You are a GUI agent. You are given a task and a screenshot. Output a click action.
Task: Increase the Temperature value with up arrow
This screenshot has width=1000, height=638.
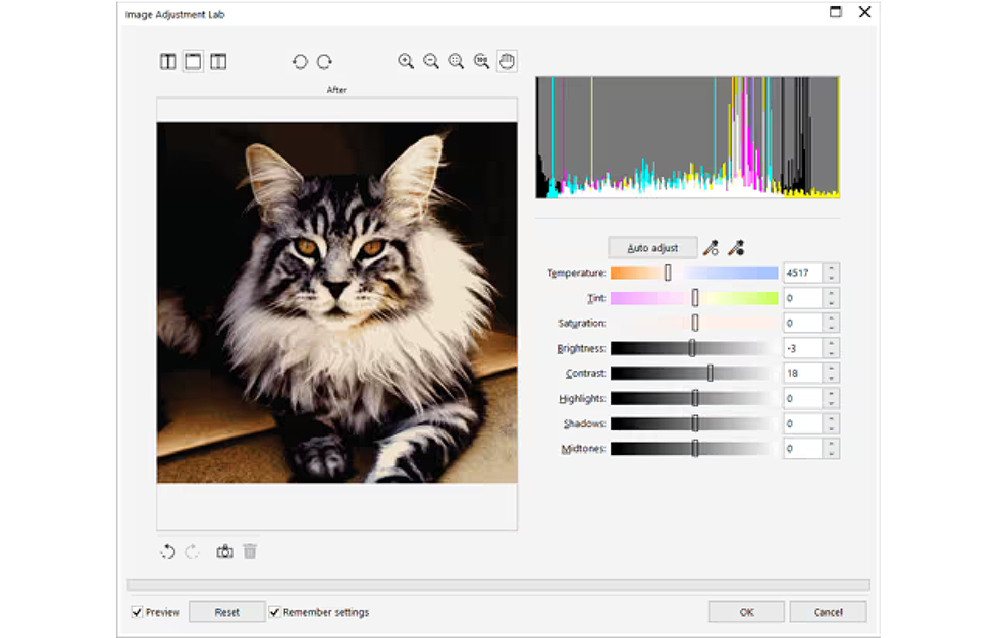pyautogui.click(x=832, y=268)
